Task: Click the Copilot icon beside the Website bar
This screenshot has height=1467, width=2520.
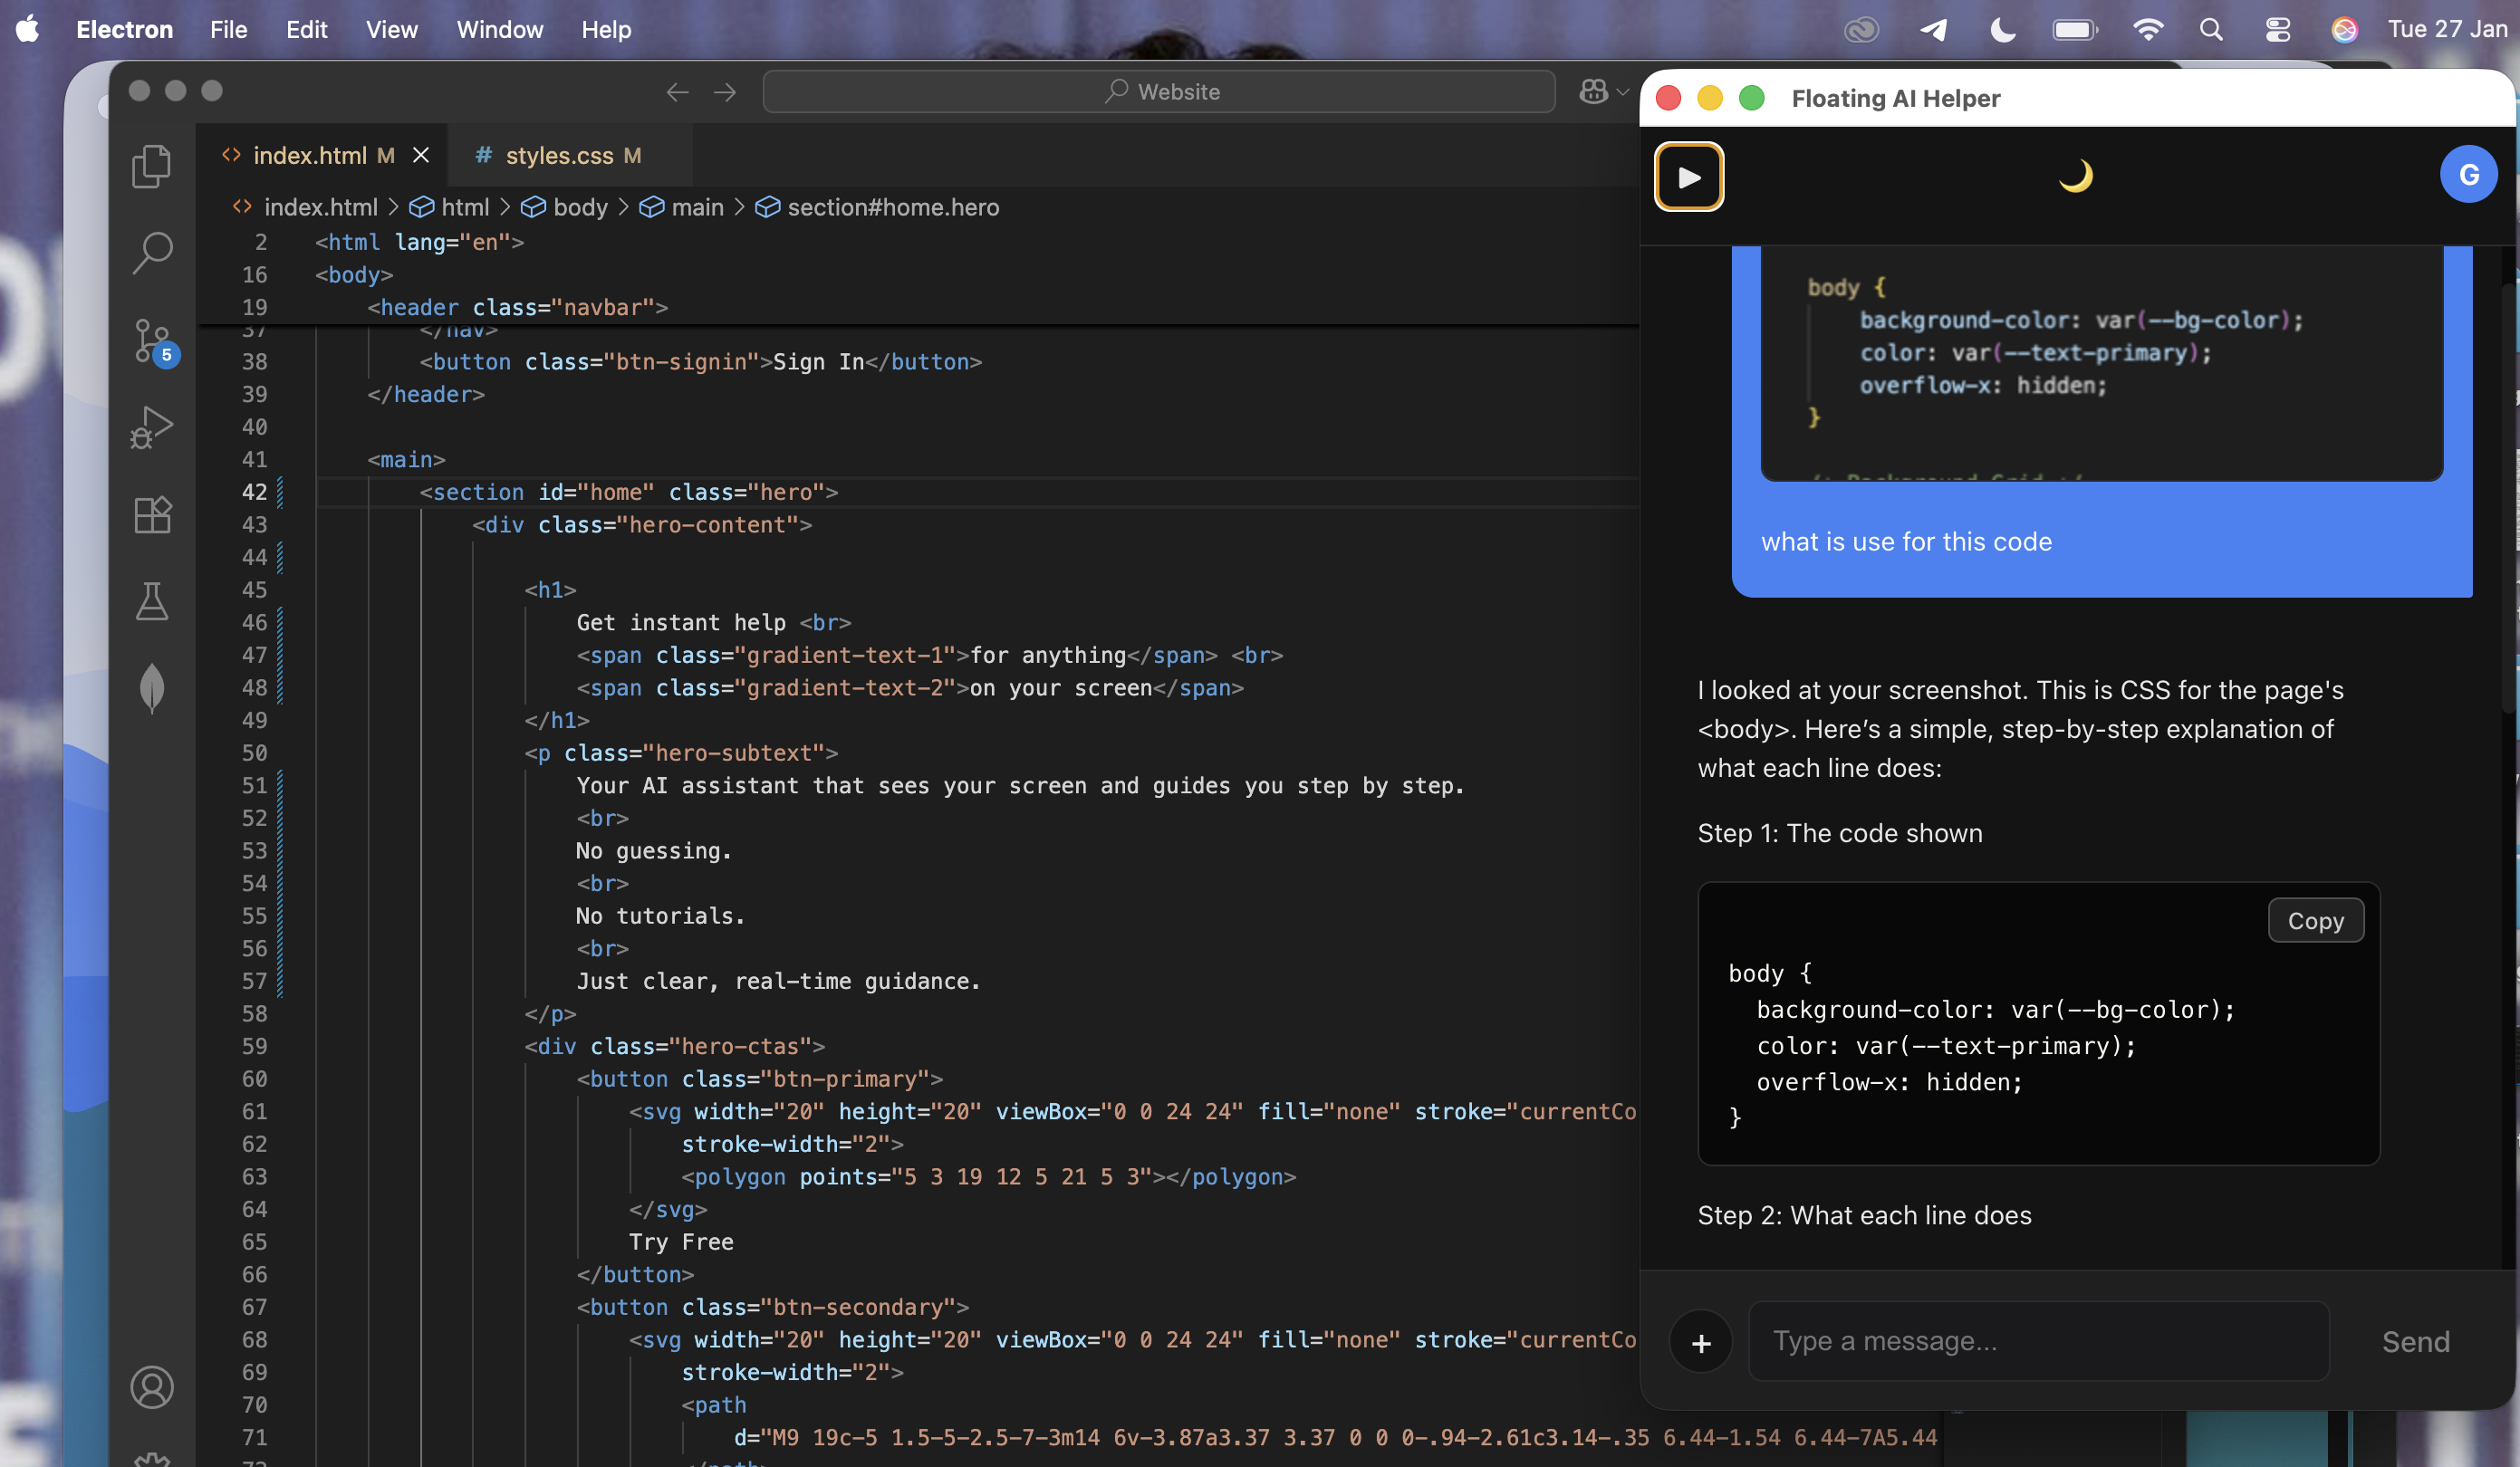Action: pyautogui.click(x=1592, y=91)
